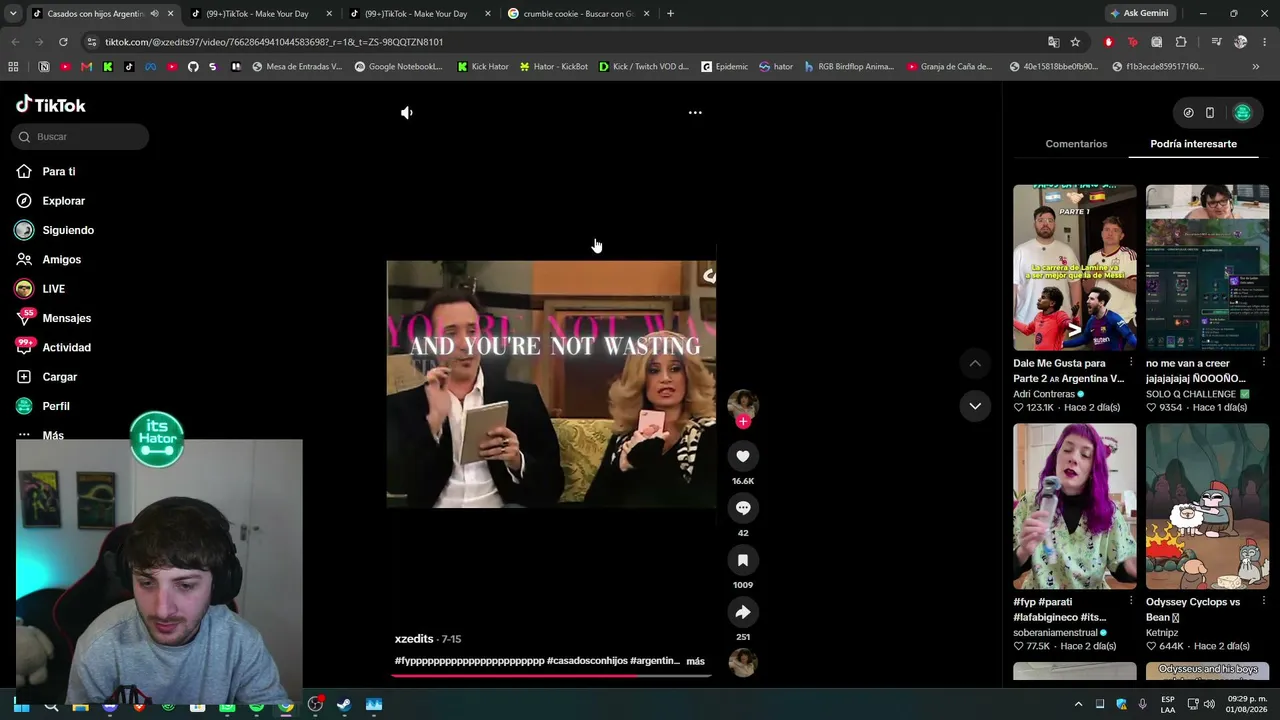Go to the previous video arrow
Image resolution: width=1280 pixels, height=720 pixels.
975,363
